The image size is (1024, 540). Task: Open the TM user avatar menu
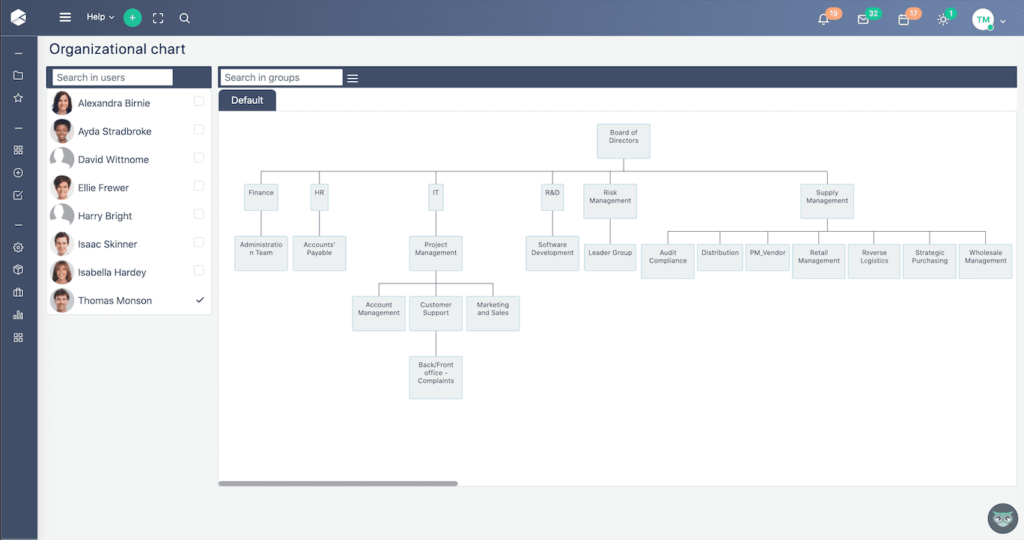[983, 20]
